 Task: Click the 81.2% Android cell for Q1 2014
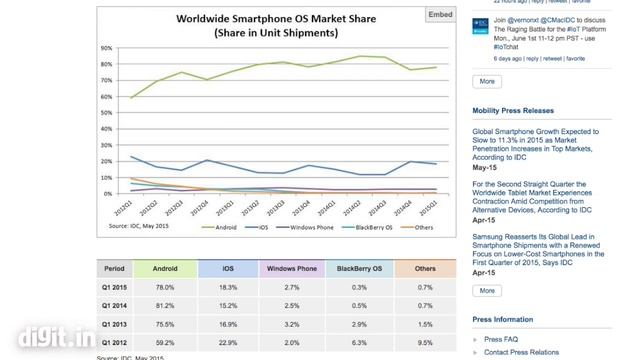pyautogui.click(x=165, y=306)
